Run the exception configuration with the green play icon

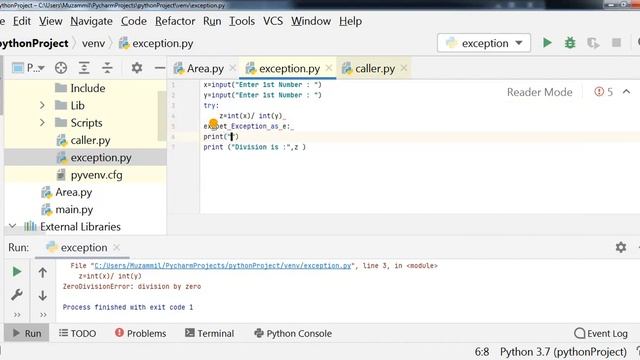(x=547, y=42)
